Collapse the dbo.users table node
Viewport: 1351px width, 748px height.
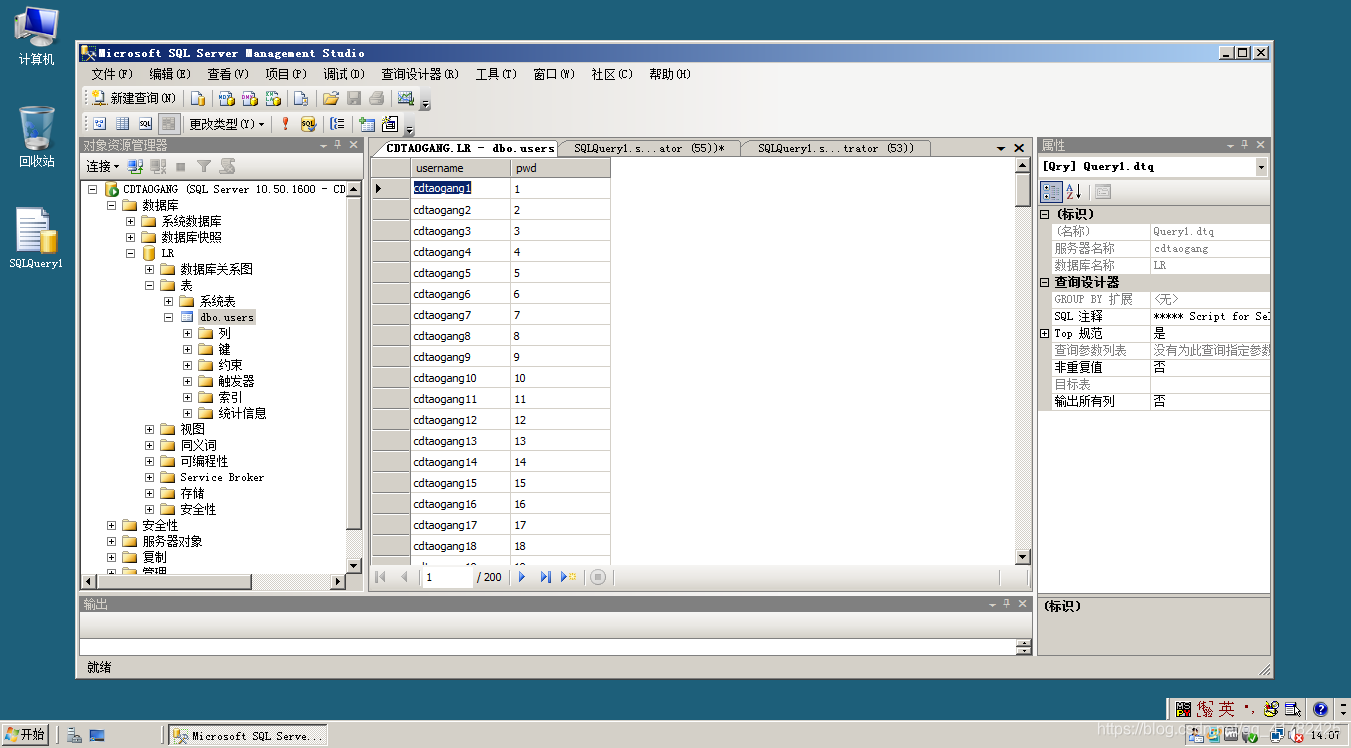pos(169,317)
